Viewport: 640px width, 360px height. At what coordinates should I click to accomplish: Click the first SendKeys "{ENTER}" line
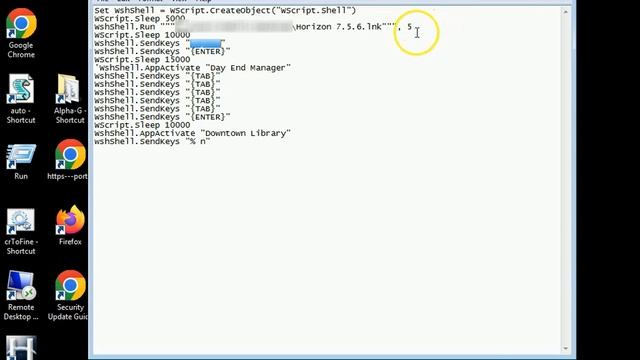[162, 51]
